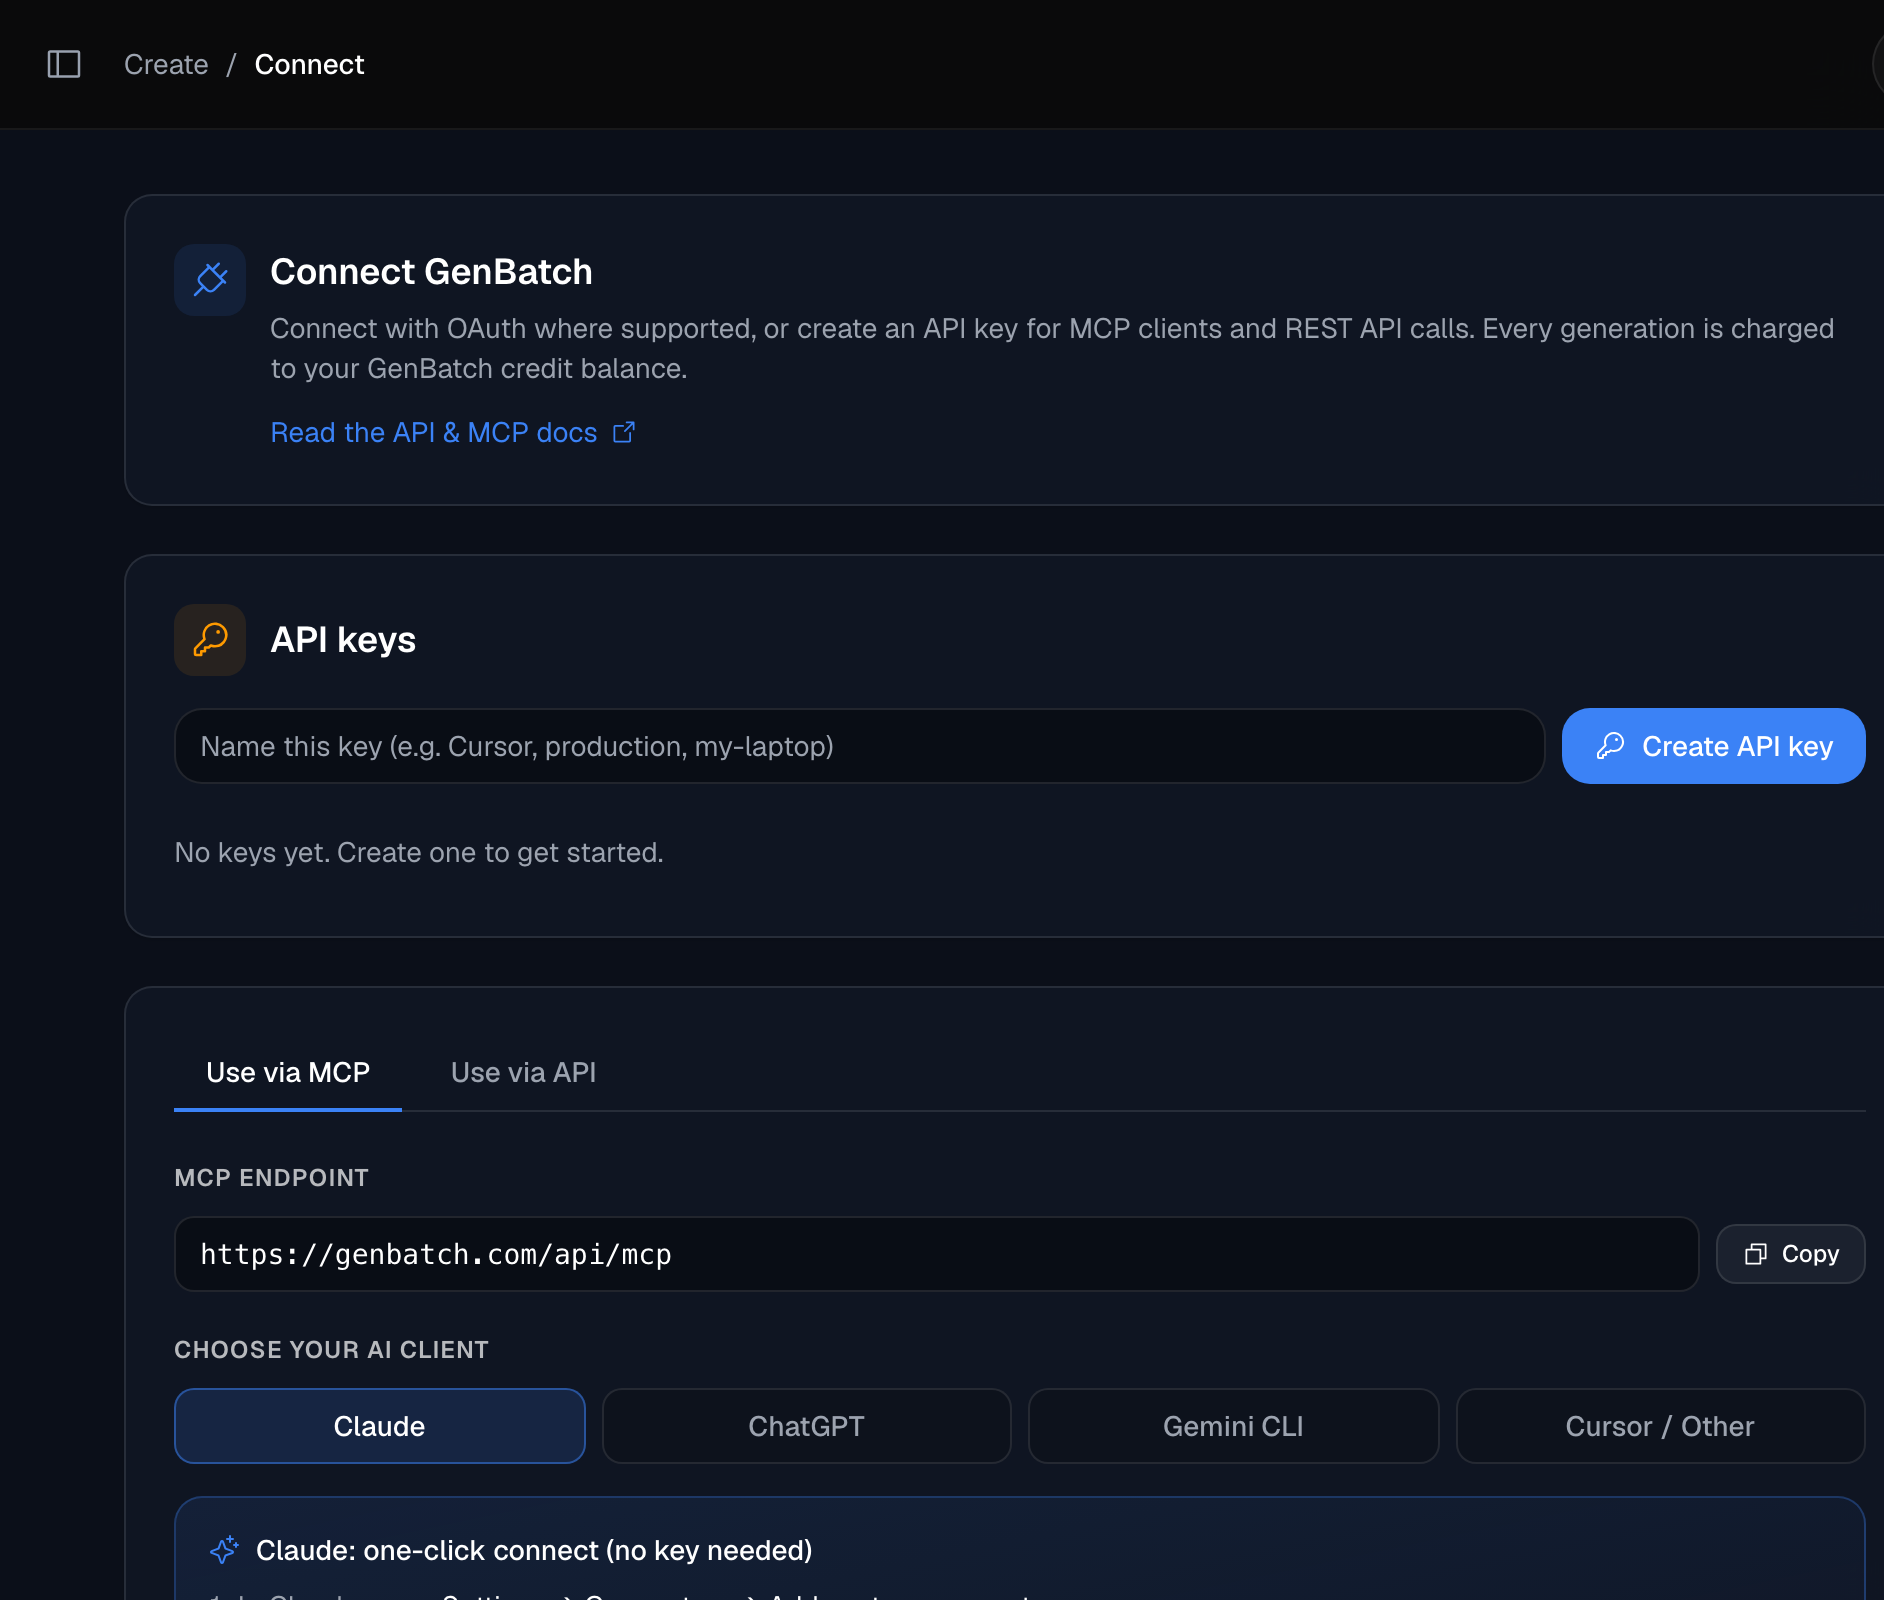This screenshot has height=1600, width=1884.
Task: Click the sparkle icon beside Claude one-click connect
Action: point(224,1550)
